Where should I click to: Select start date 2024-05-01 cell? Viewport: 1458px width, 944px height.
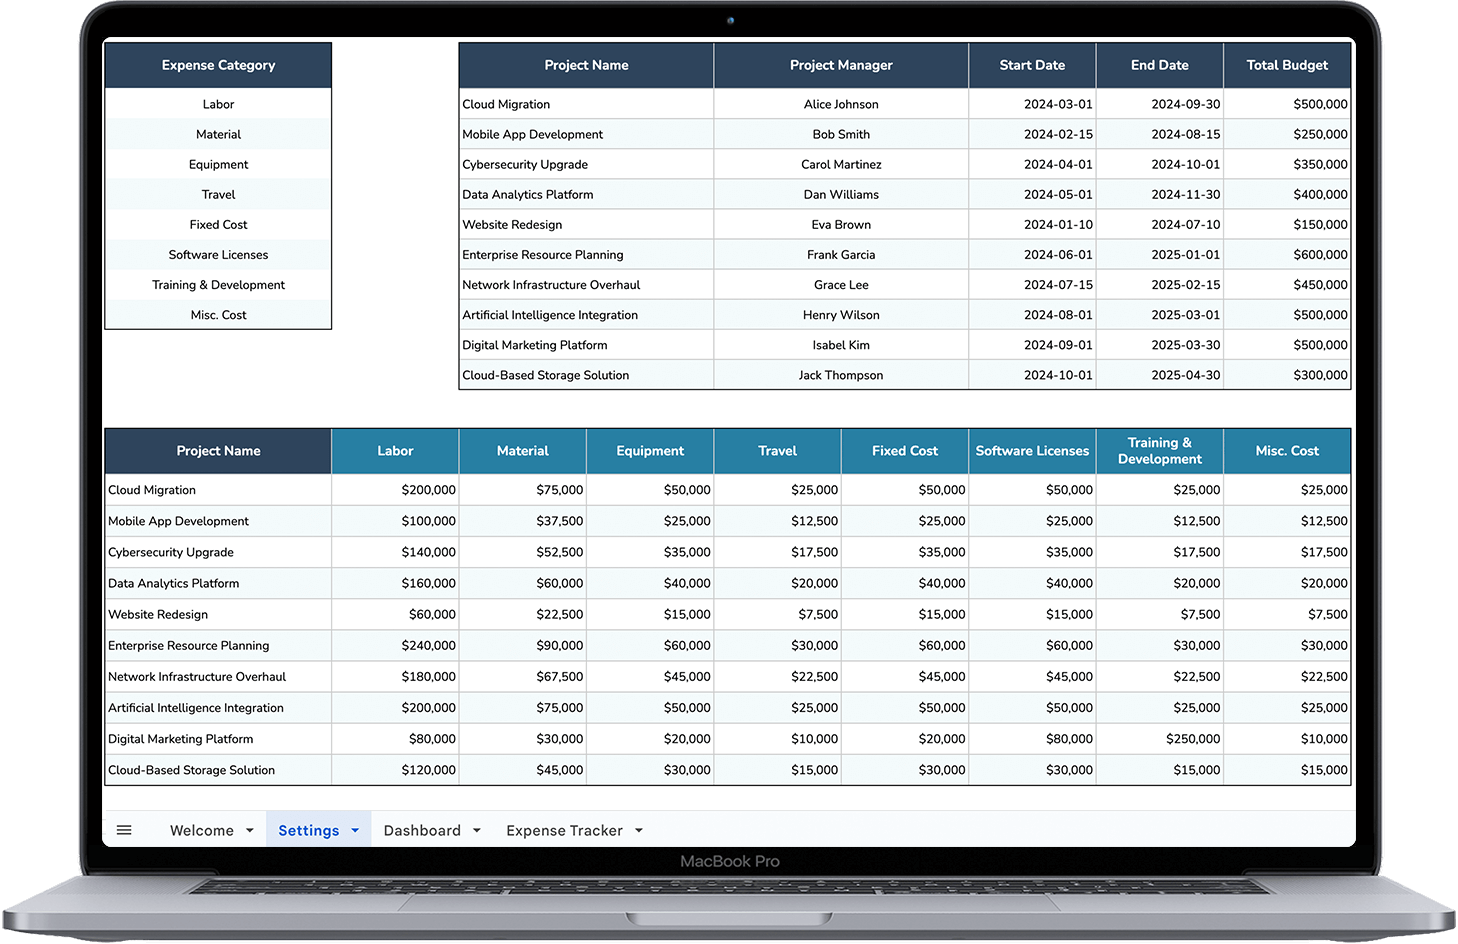(1032, 195)
